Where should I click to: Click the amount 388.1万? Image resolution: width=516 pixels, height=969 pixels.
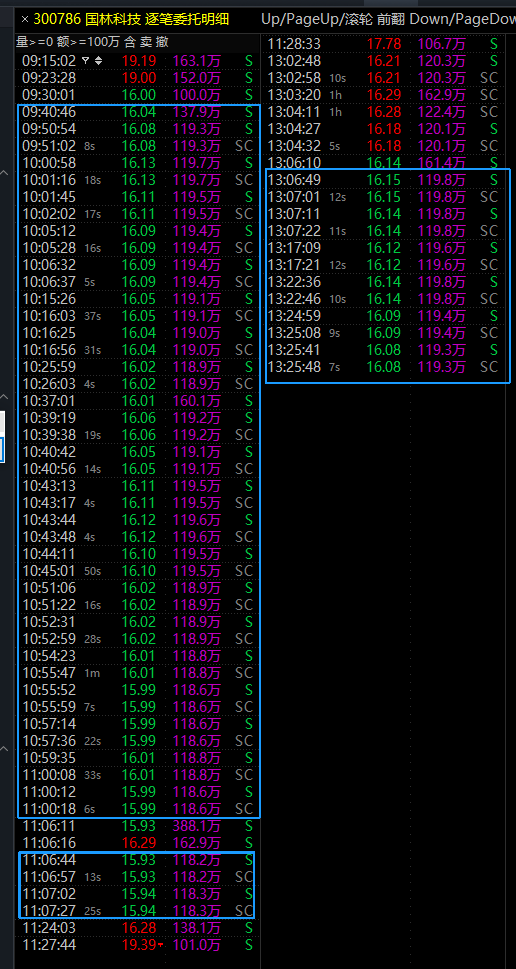(197, 826)
